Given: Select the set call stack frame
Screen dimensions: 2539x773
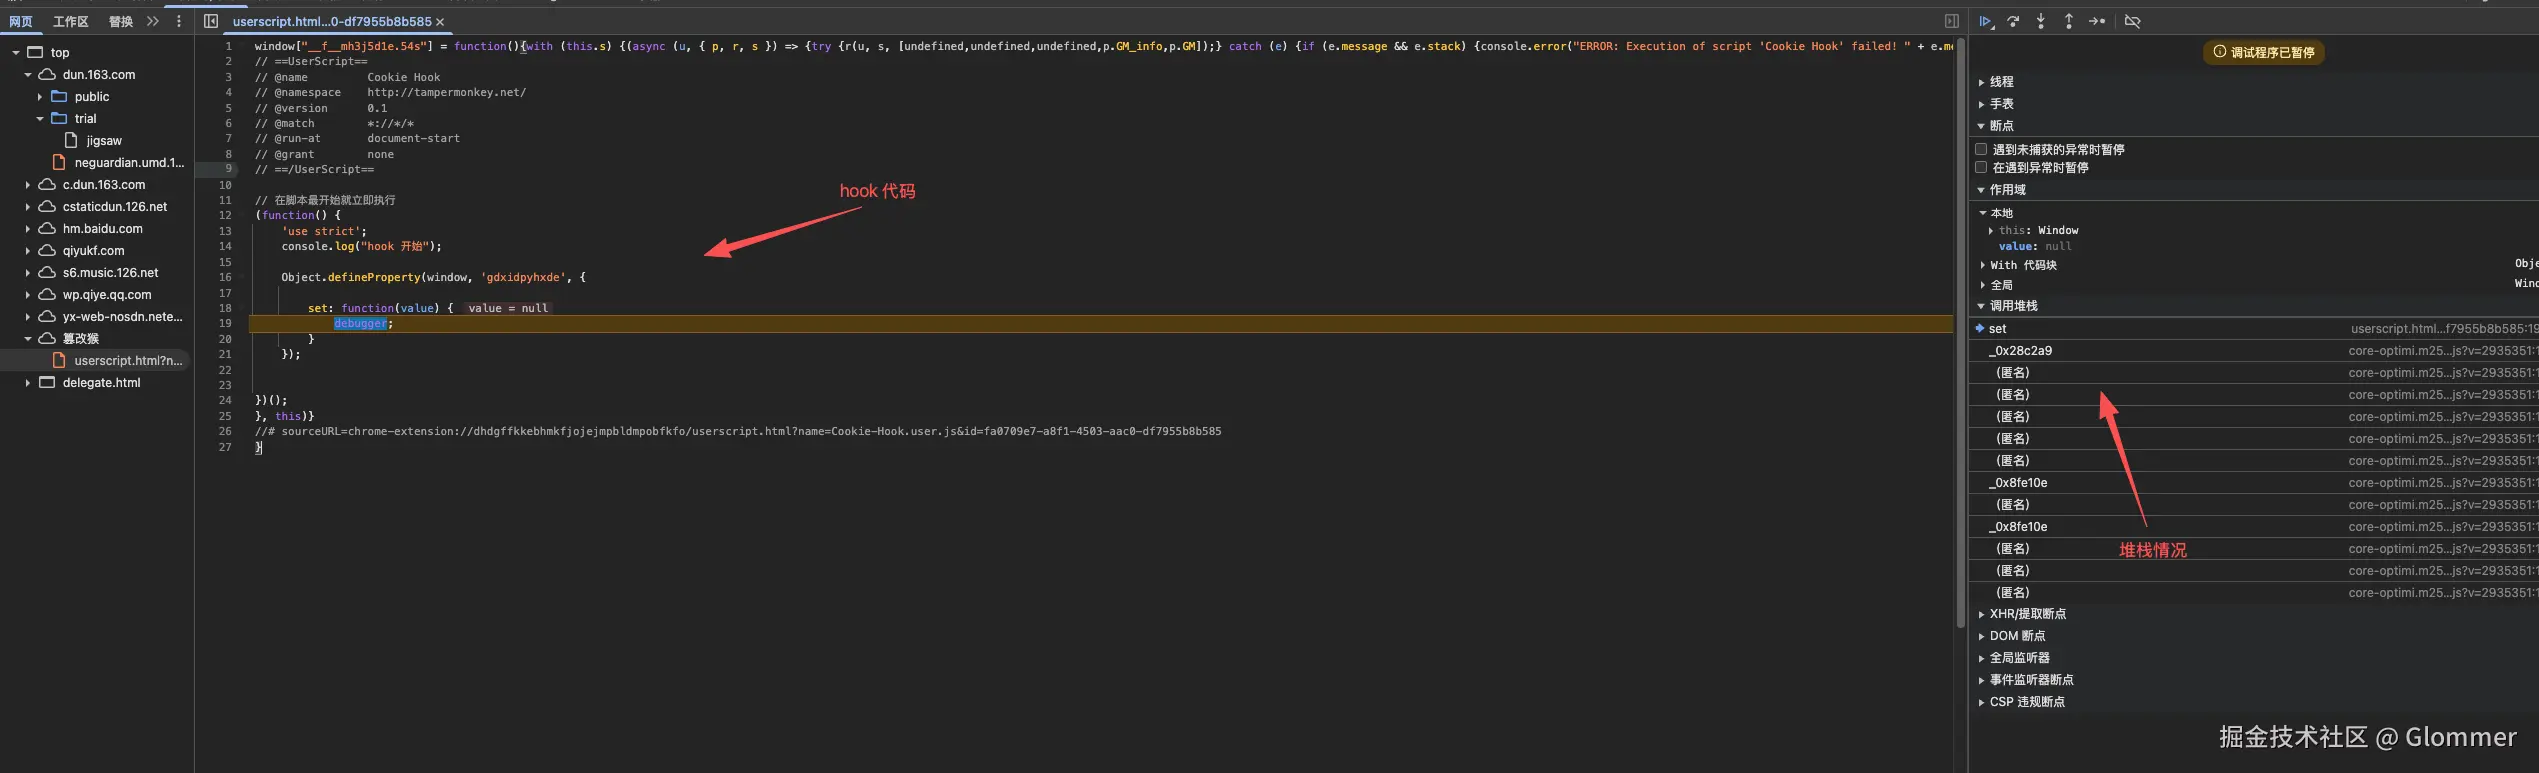Looking at the screenshot, I should 2253,328.
